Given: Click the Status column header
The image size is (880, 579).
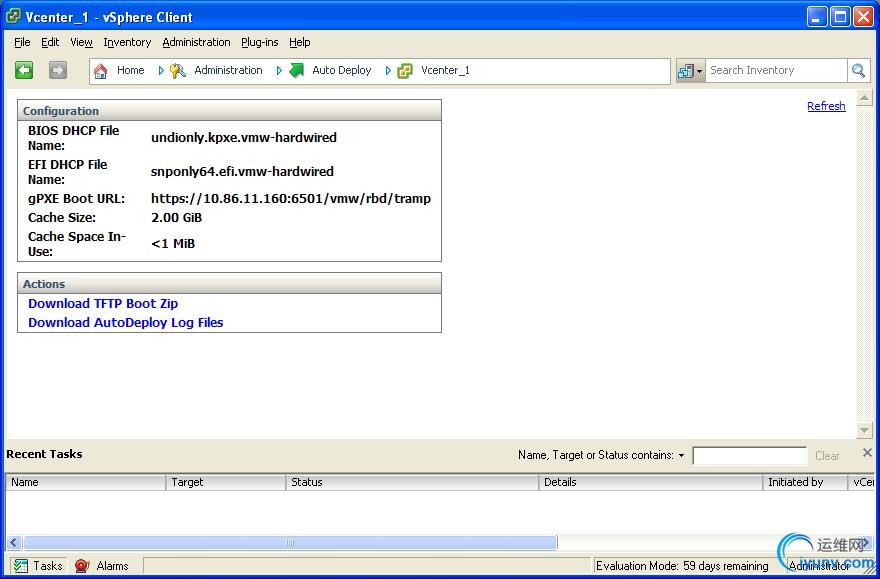Looking at the screenshot, I should (412, 482).
